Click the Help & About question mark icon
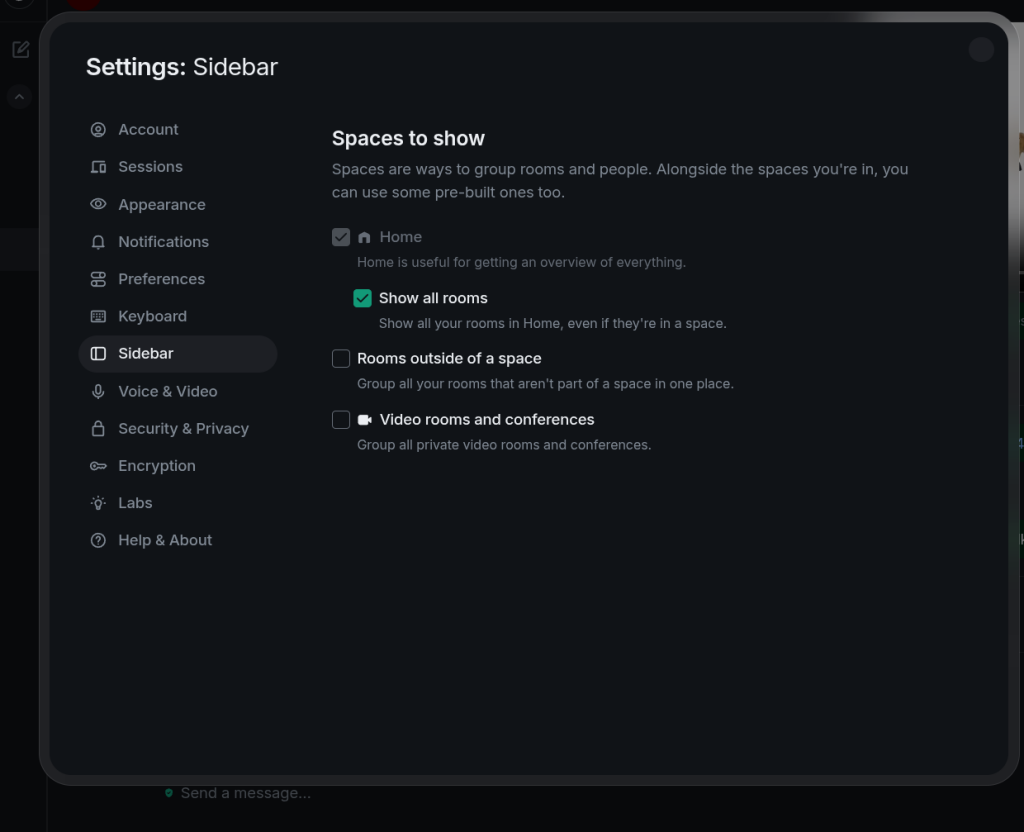Screen dimensions: 1024x832 pyautogui.click(x=98, y=540)
